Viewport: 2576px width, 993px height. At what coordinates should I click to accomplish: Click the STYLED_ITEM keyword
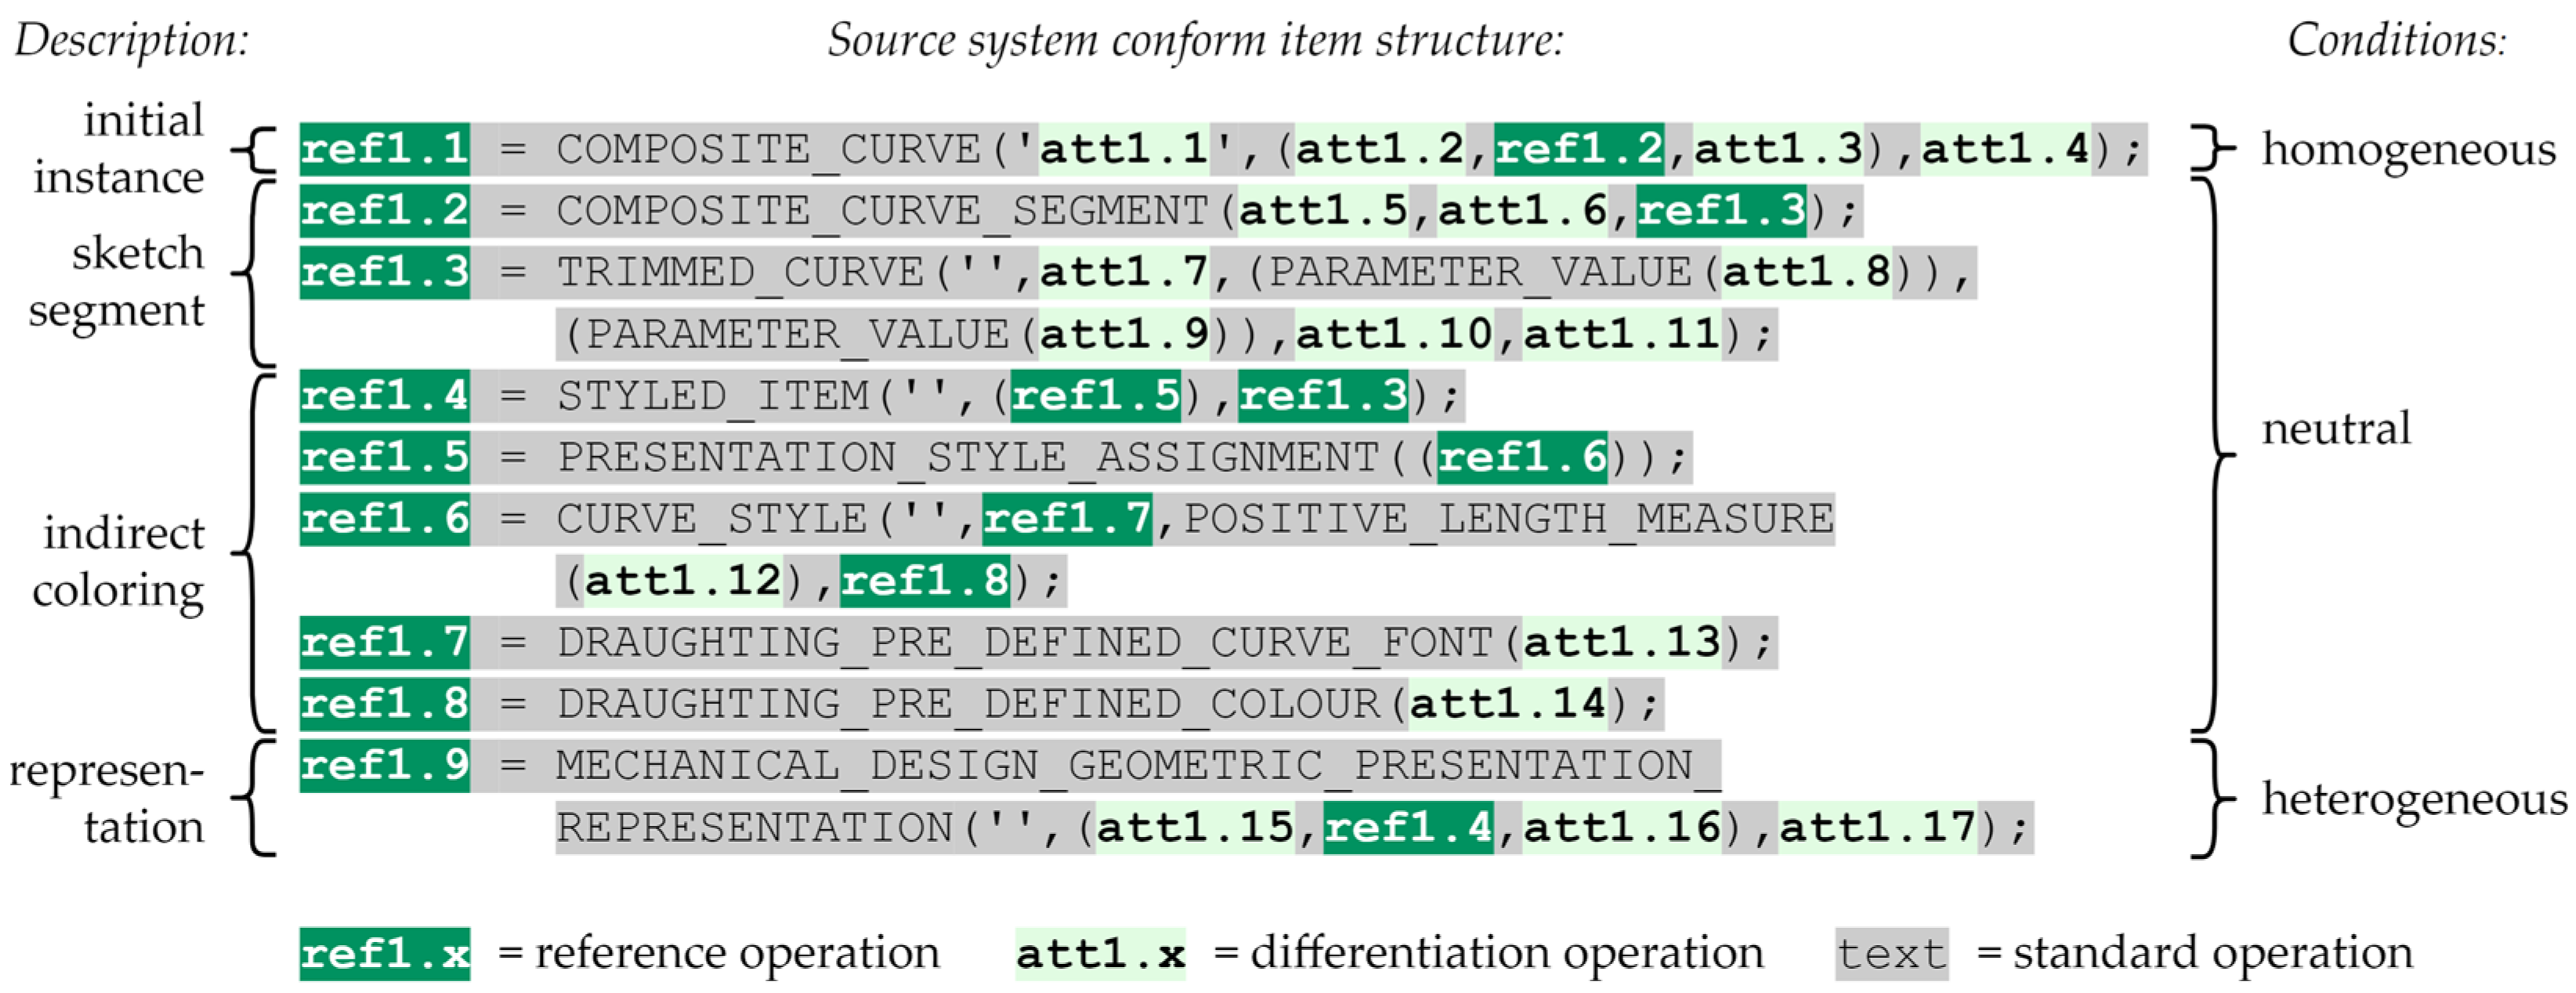(713, 396)
